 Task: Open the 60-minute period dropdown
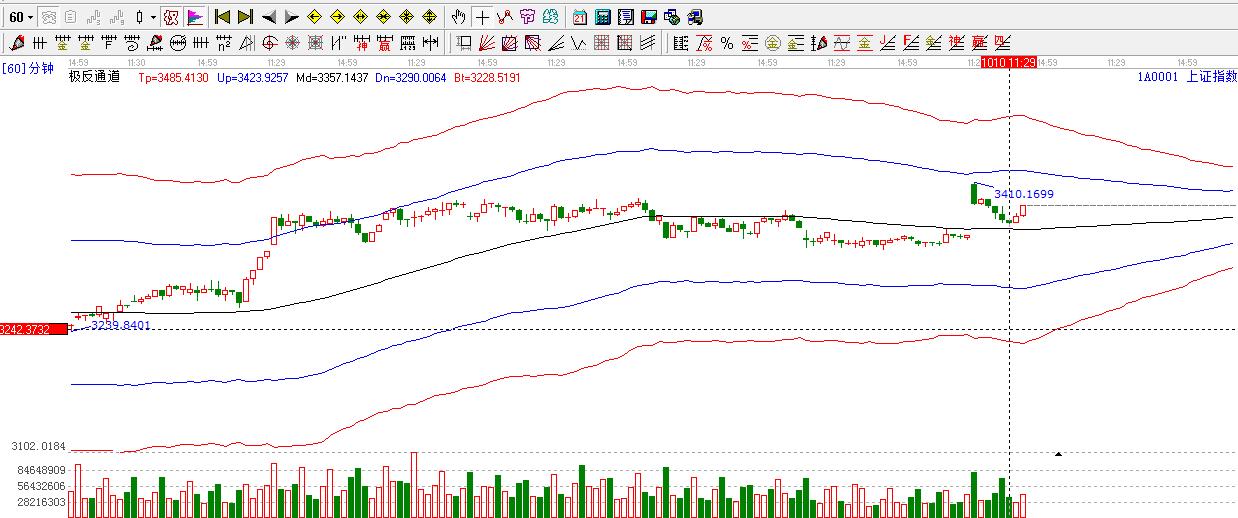[20, 17]
